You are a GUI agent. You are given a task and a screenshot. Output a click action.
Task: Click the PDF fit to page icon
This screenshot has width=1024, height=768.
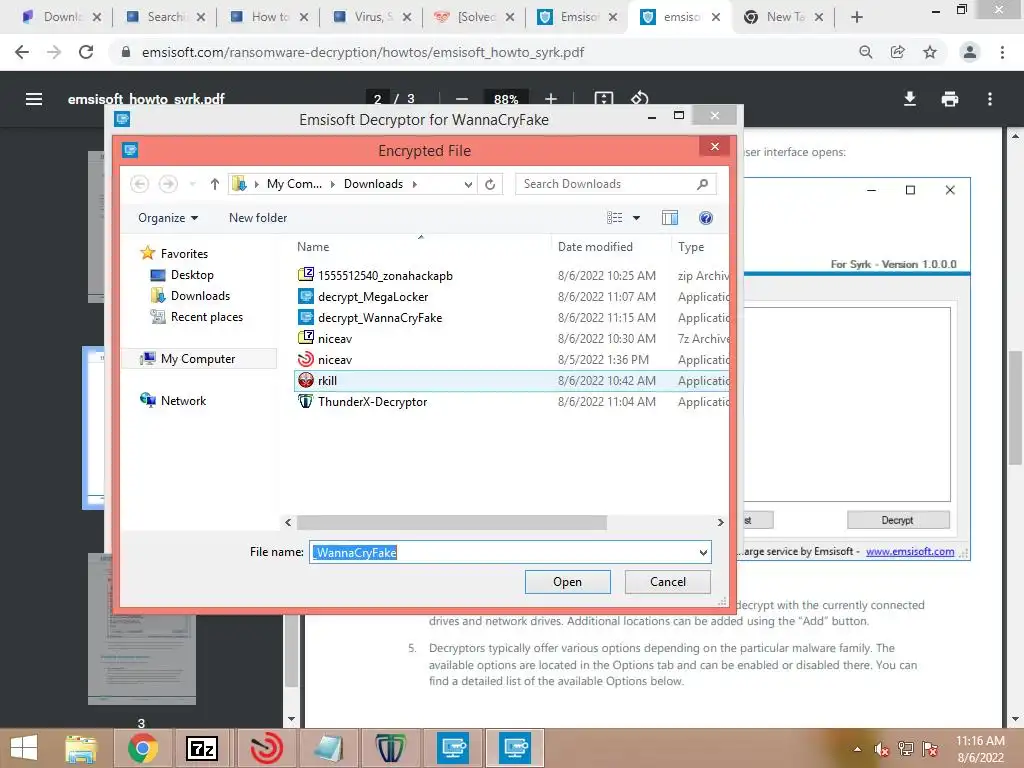(x=603, y=98)
